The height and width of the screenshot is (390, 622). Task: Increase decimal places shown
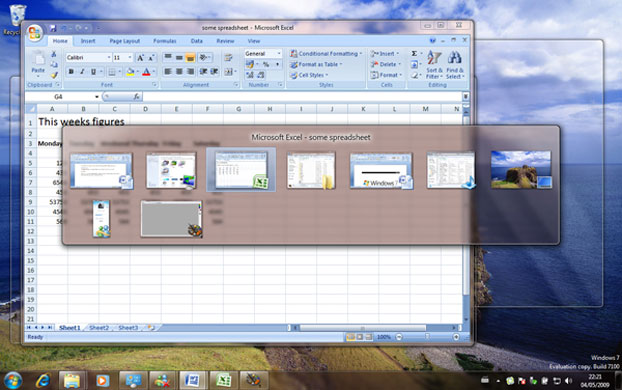coord(250,75)
